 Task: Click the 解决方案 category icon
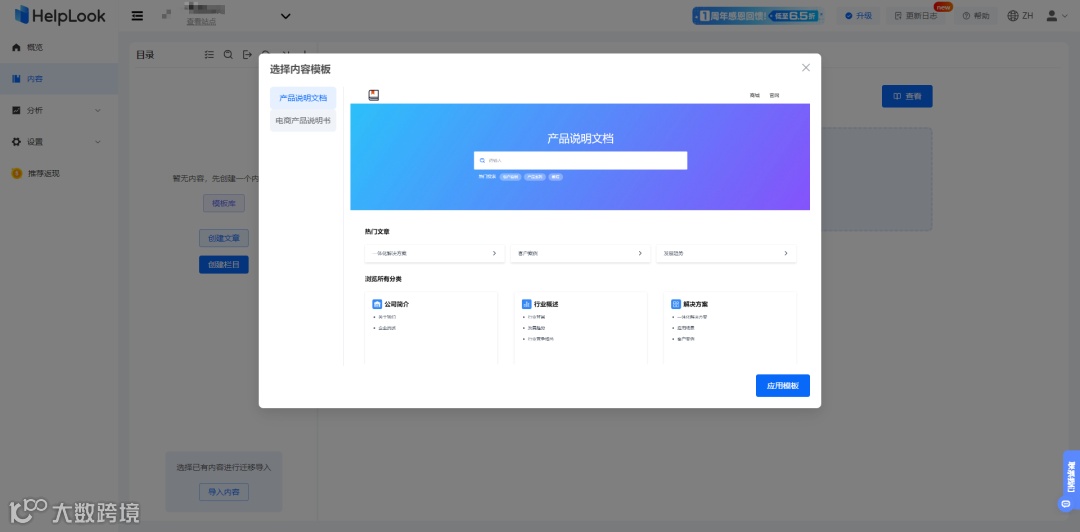676,304
